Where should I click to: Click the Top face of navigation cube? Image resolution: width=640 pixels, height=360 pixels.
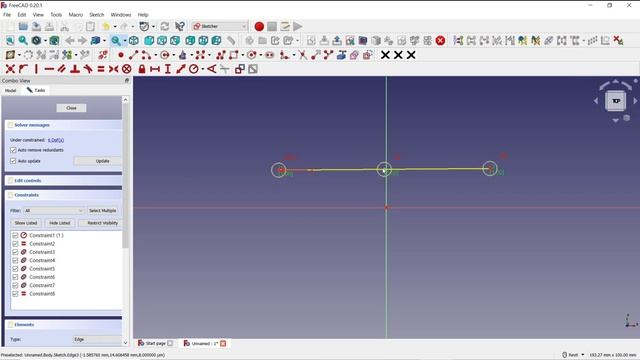coord(616,100)
